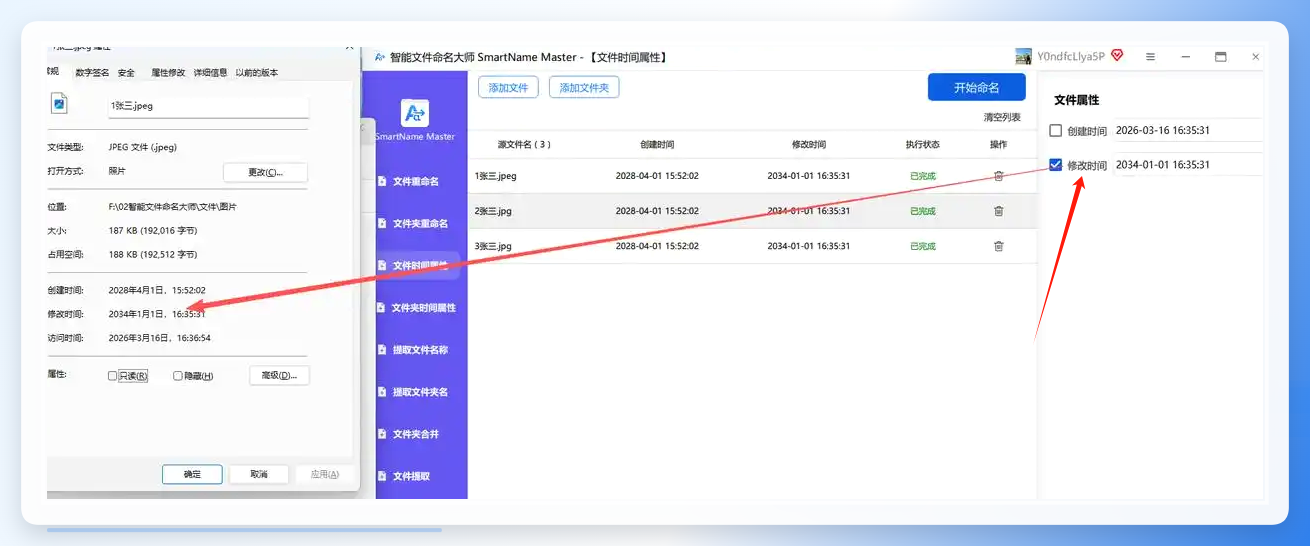This screenshot has width=1310, height=546.
Task: Click 清空列表 to clear the list
Action: coord(1002,118)
